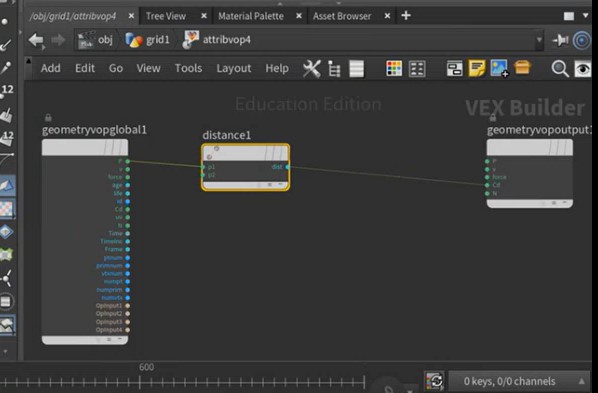598x393 pixels.
Task: Add a yellow sticky note
Action: (477, 69)
